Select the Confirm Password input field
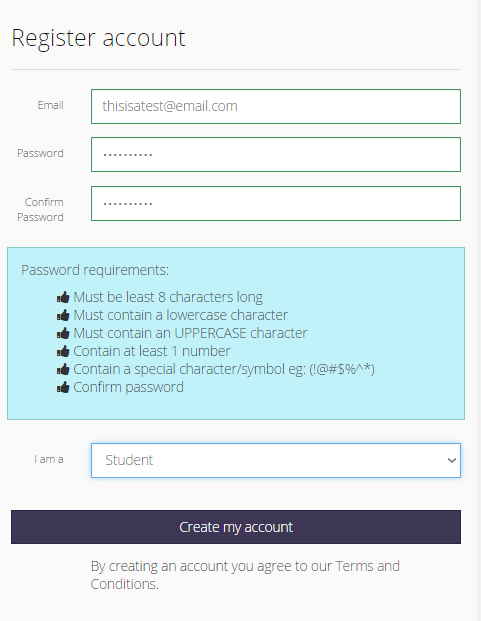481x621 pixels. [276, 204]
